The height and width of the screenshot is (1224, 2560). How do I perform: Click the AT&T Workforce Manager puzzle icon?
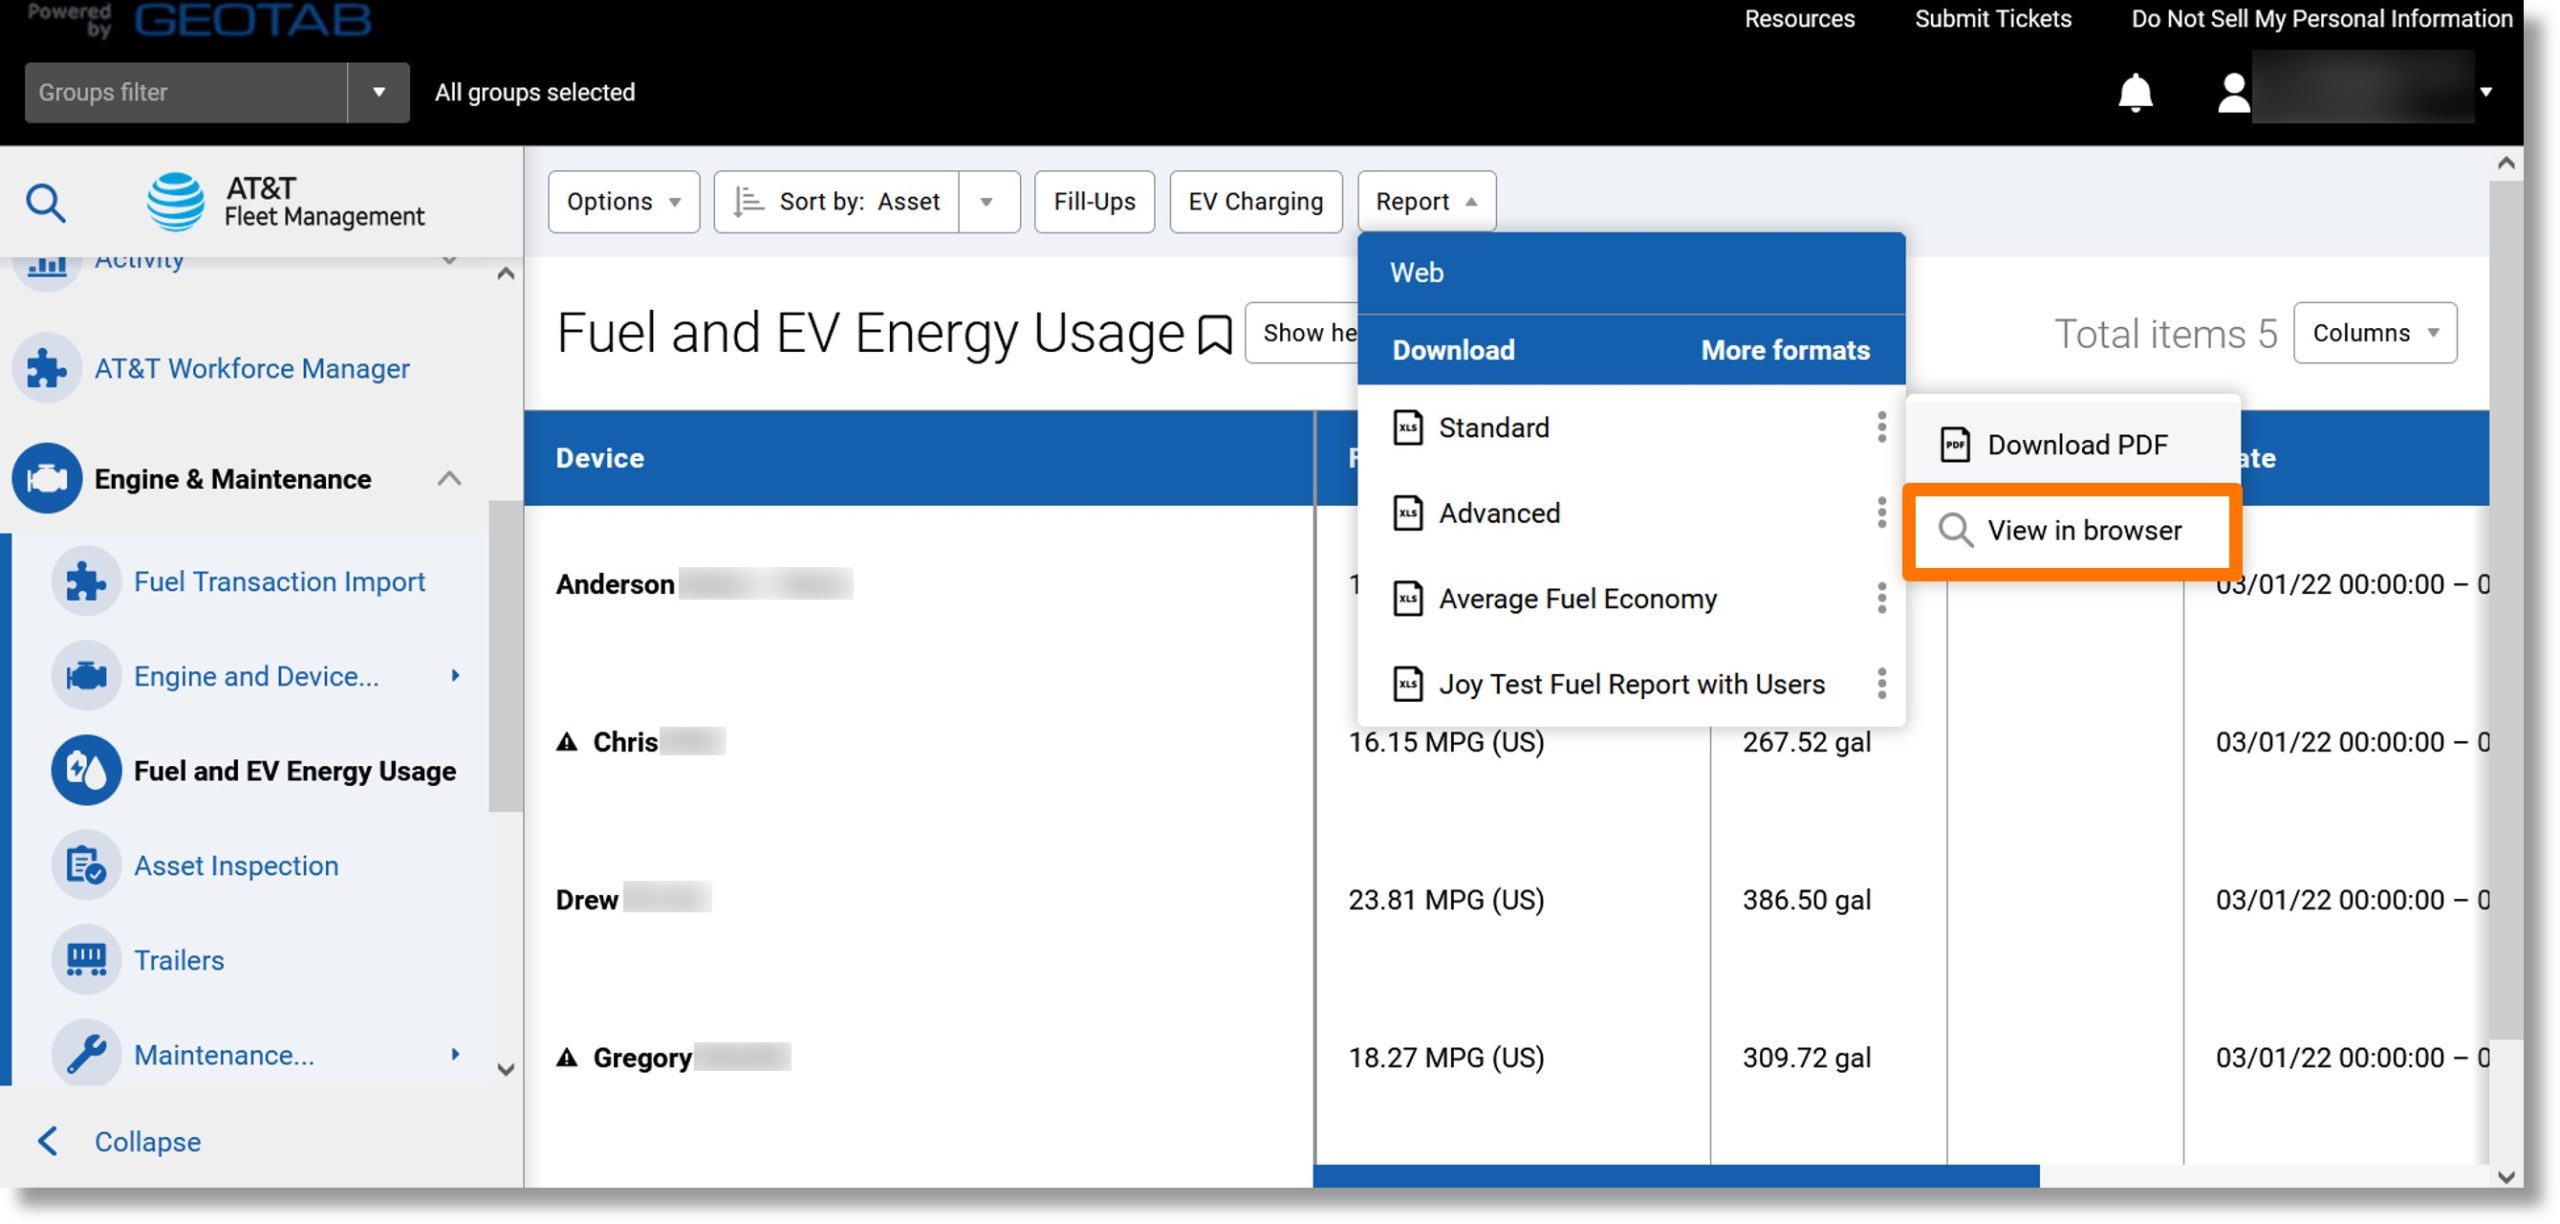(46, 369)
